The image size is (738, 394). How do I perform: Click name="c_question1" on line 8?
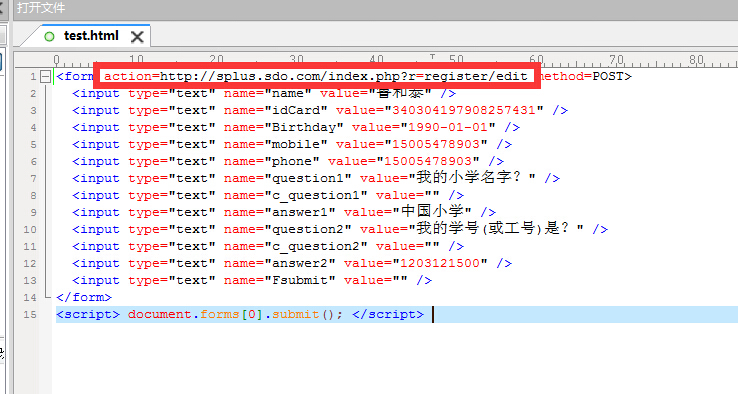coord(296,195)
